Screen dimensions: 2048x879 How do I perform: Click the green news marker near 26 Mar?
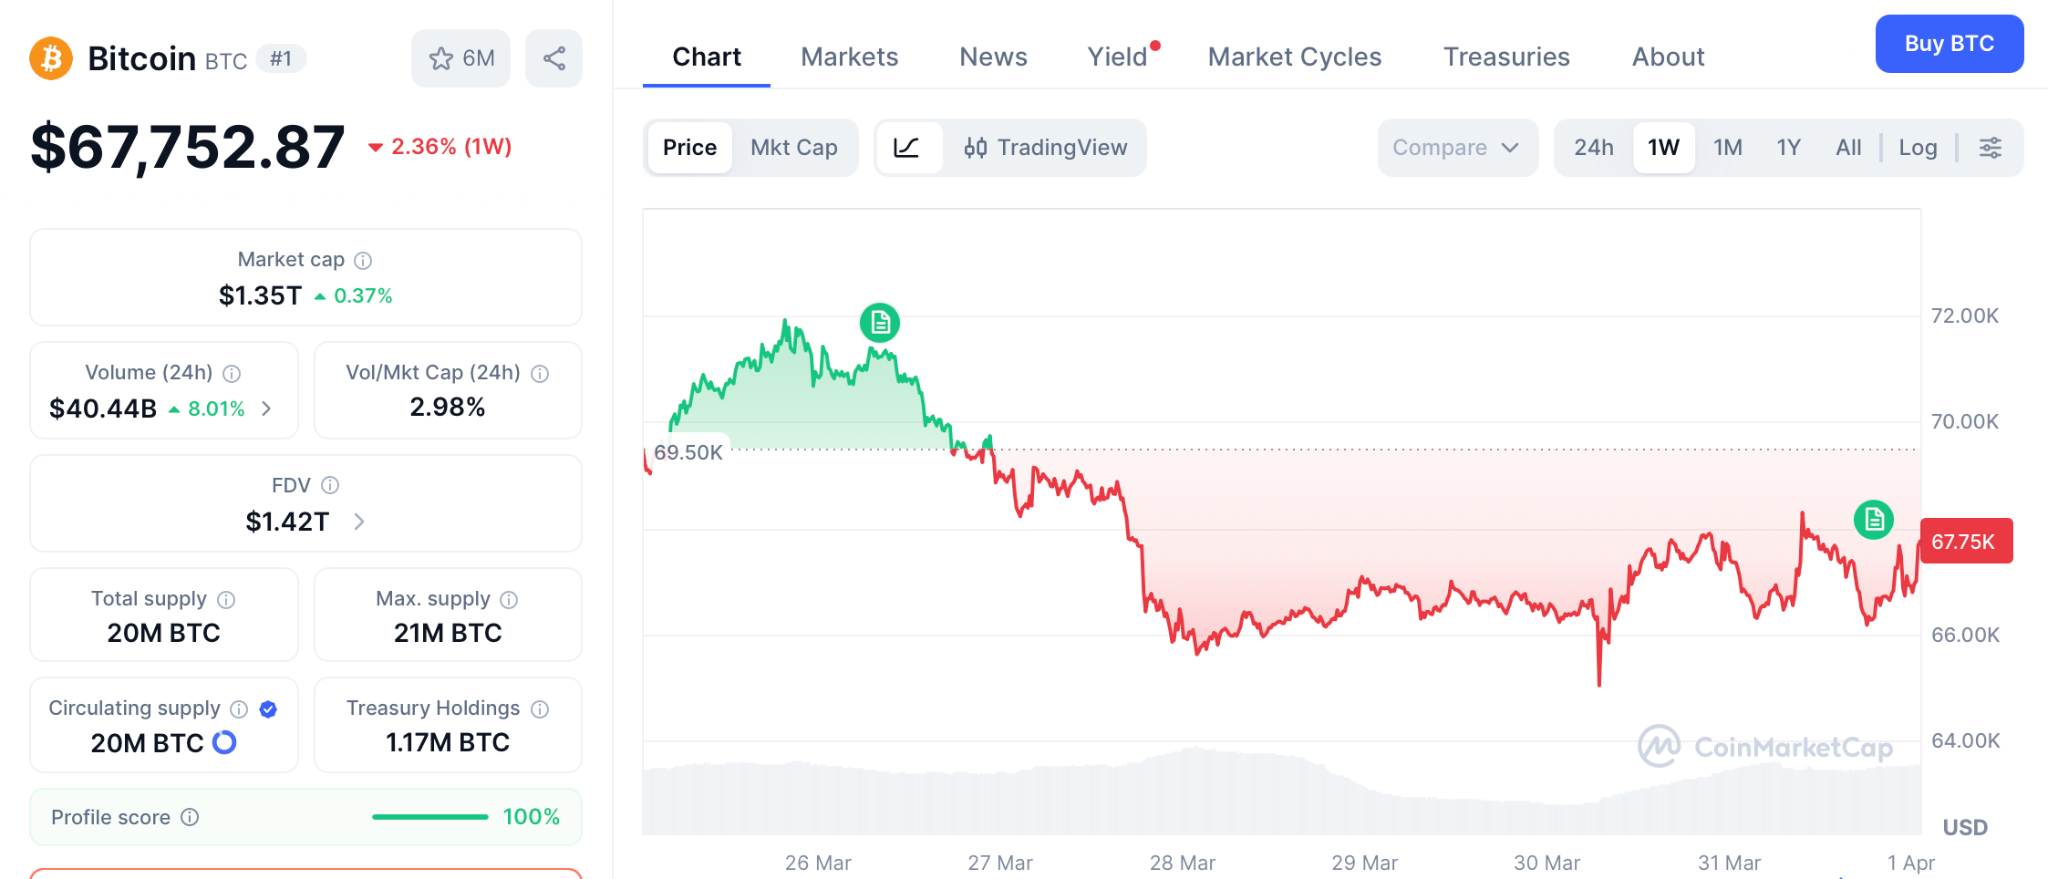click(880, 323)
